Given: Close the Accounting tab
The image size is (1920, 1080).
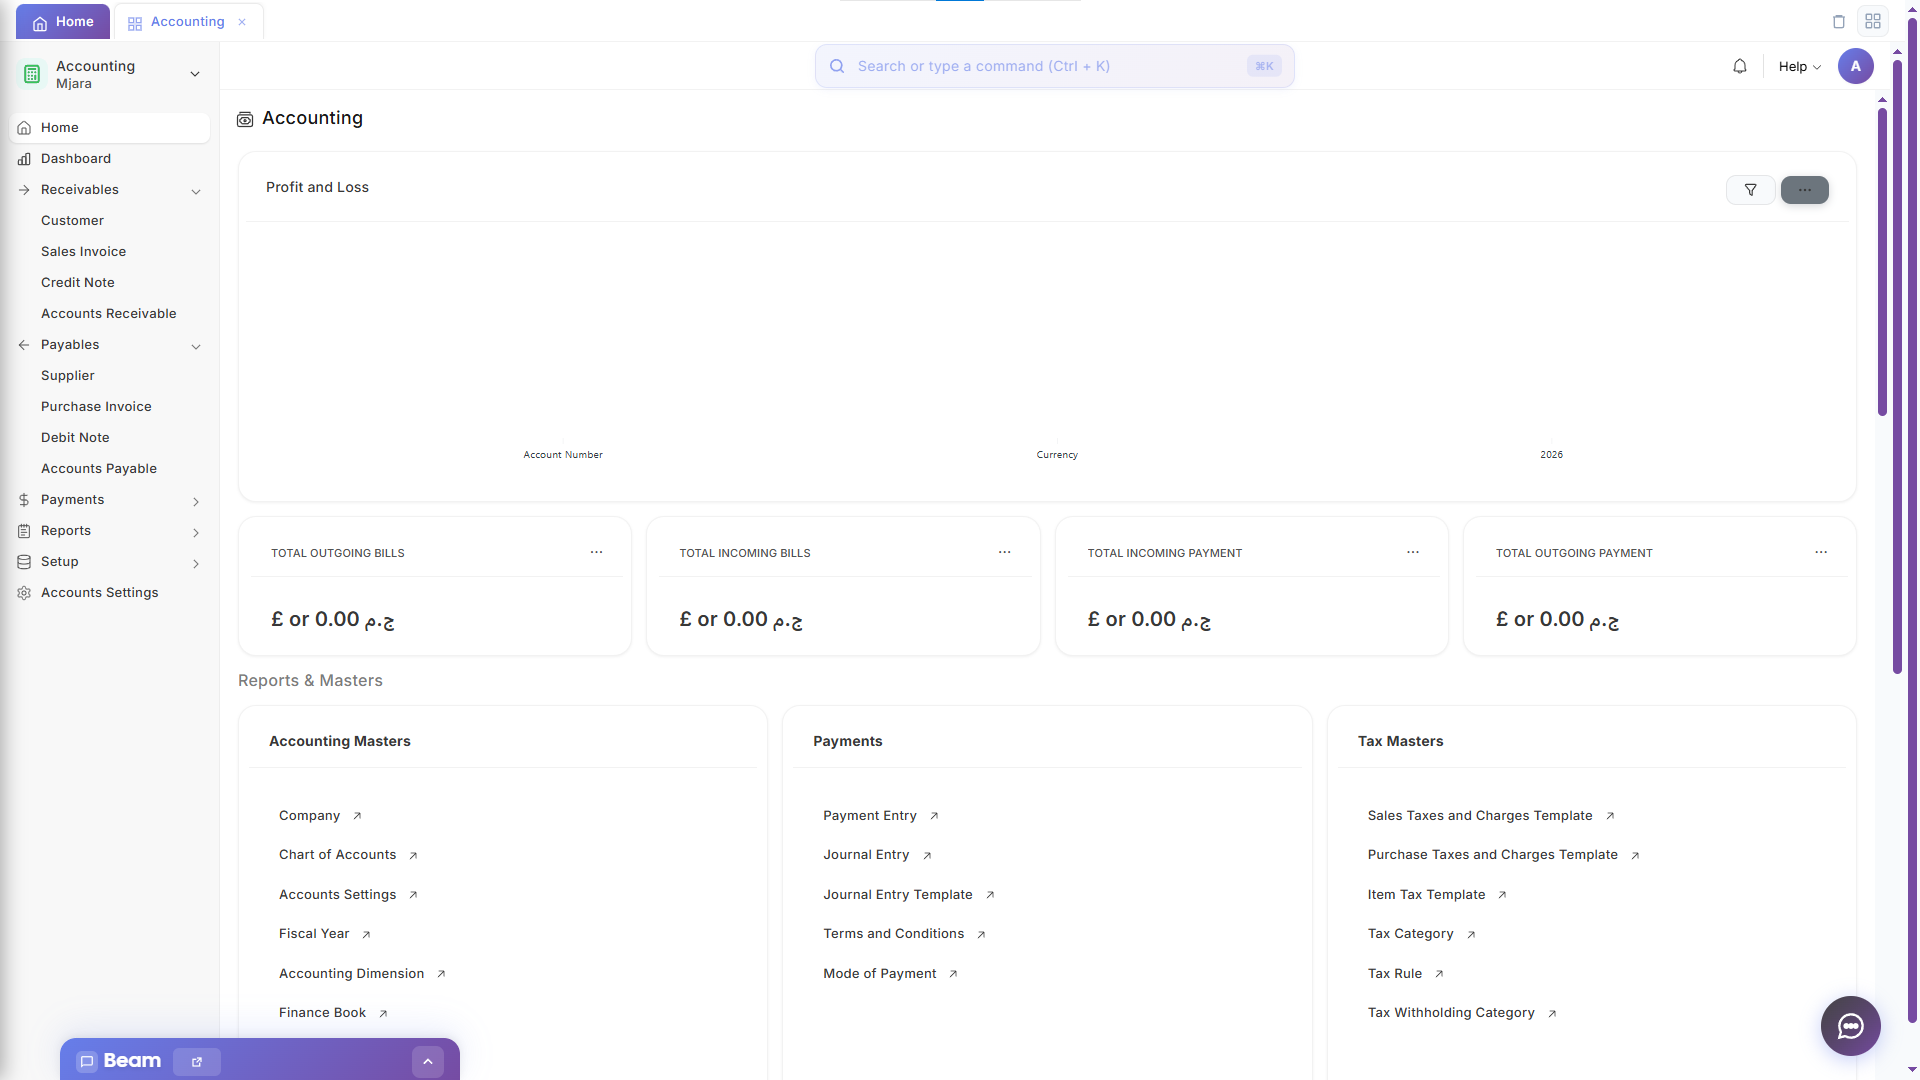Looking at the screenshot, I should (x=242, y=21).
